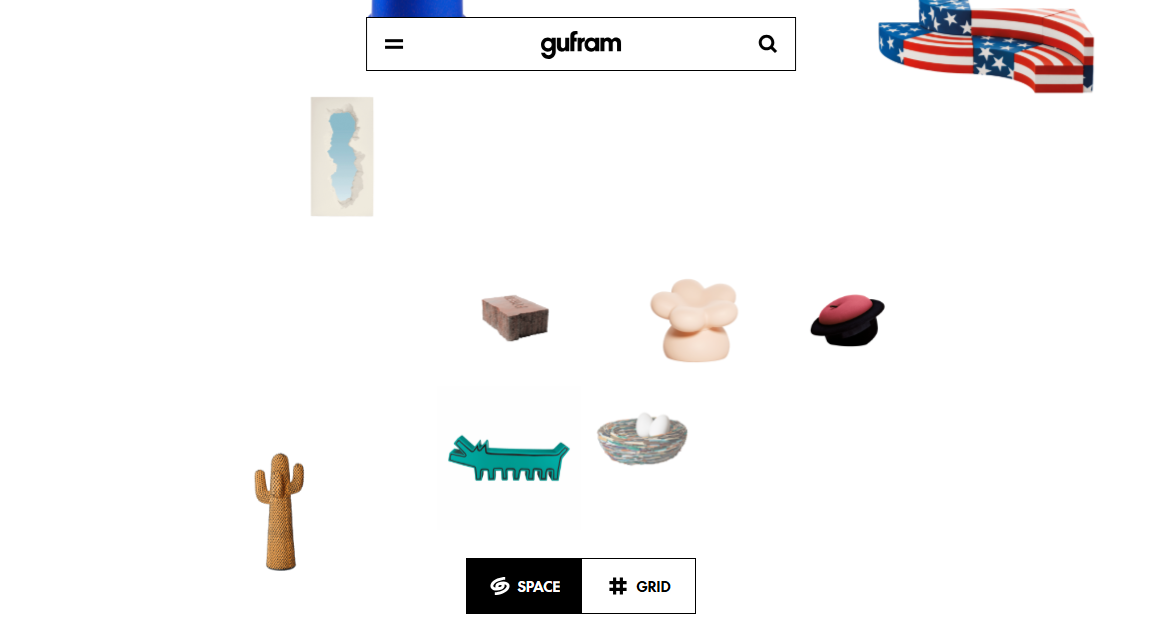This screenshot has height=631, width=1150.
Task: View the American flag sofa product
Action: pyautogui.click(x=986, y=46)
